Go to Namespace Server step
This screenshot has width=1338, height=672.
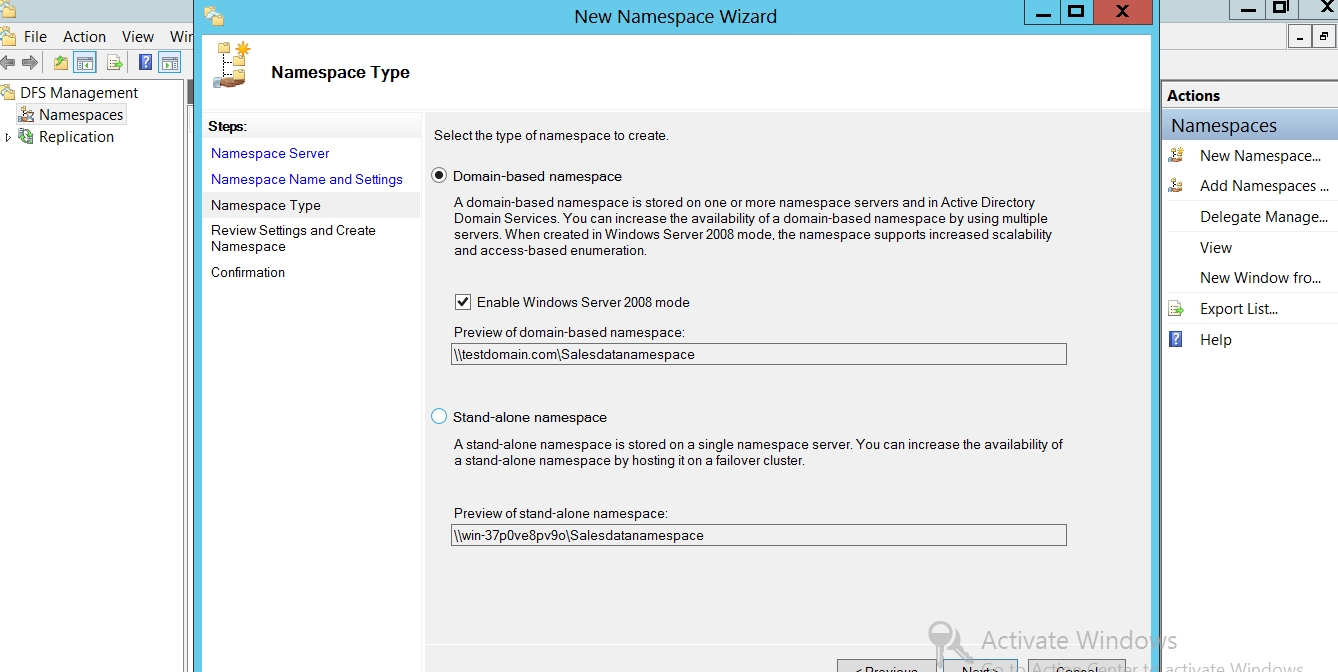click(270, 153)
